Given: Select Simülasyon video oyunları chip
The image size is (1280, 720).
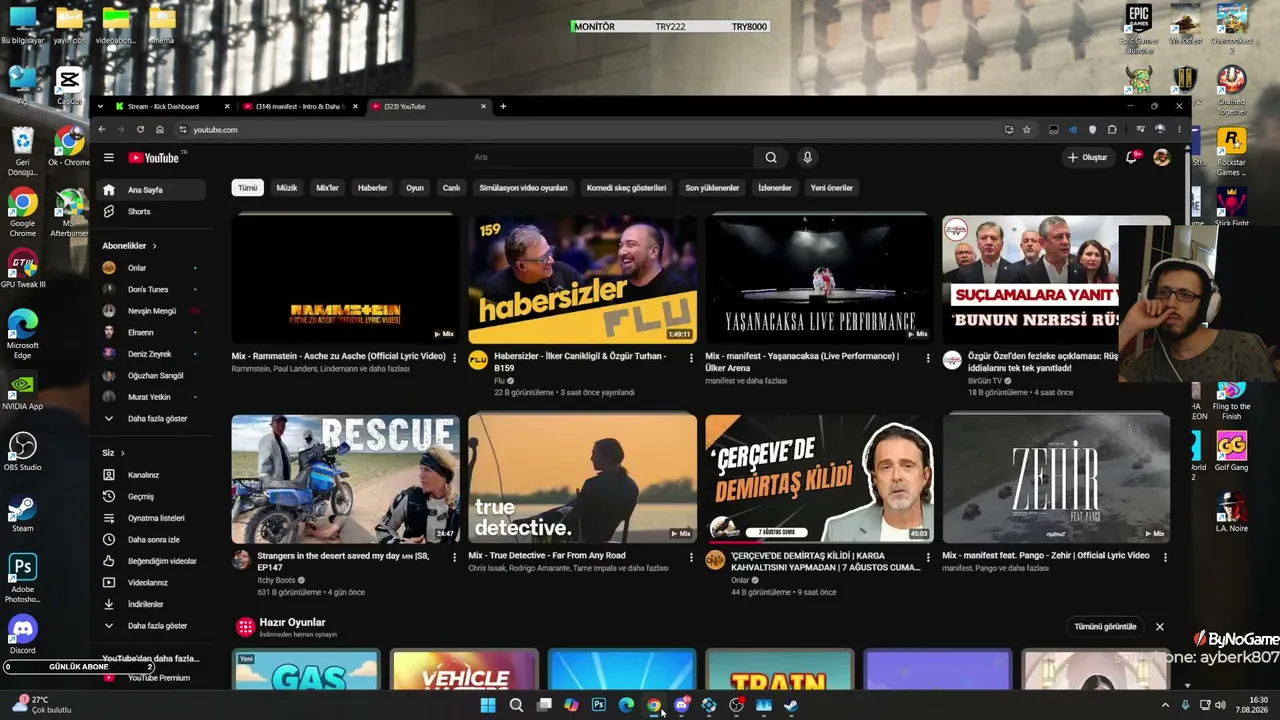Looking at the screenshot, I should pyautogui.click(x=523, y=188).
